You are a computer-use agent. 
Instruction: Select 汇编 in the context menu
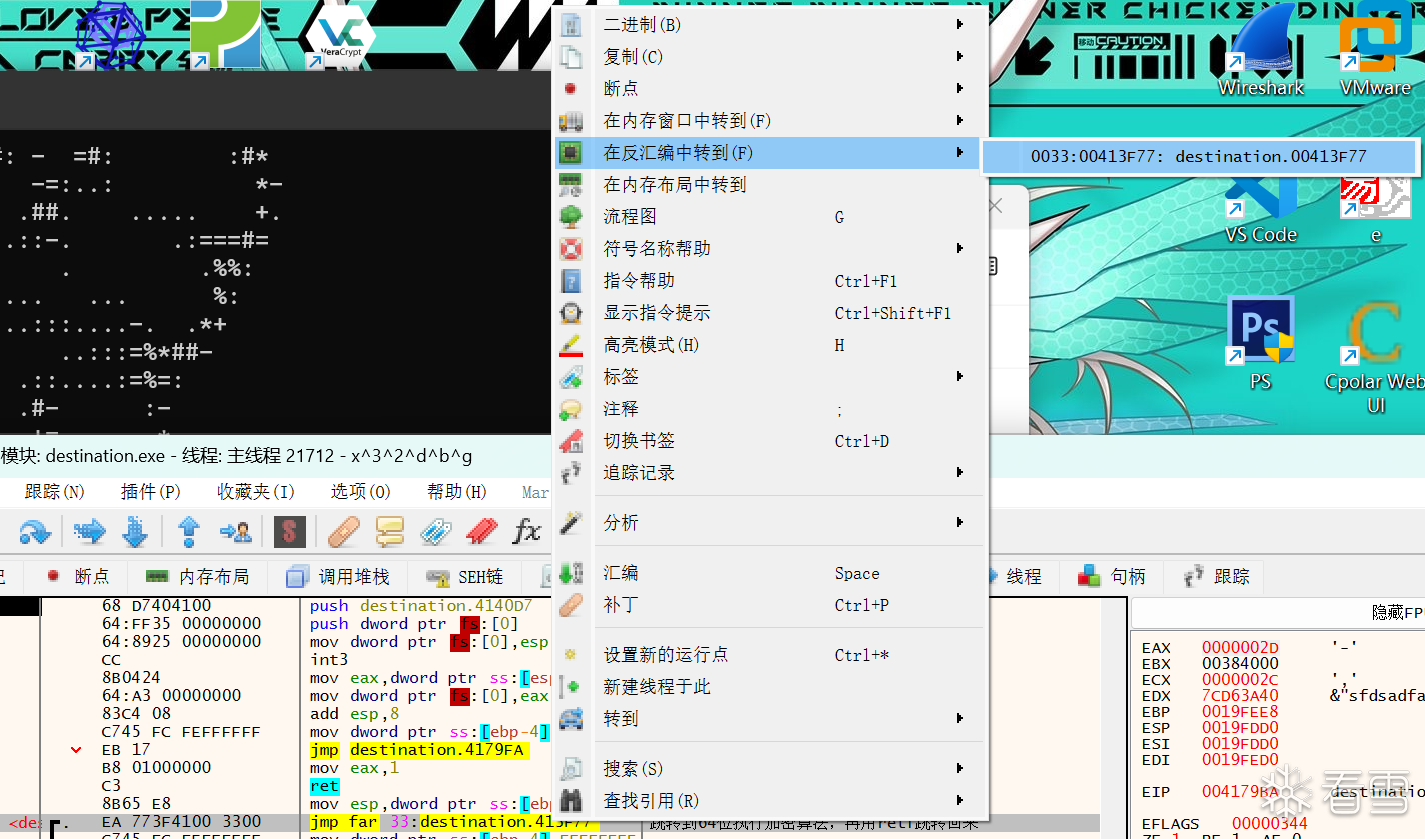(770, 573)
